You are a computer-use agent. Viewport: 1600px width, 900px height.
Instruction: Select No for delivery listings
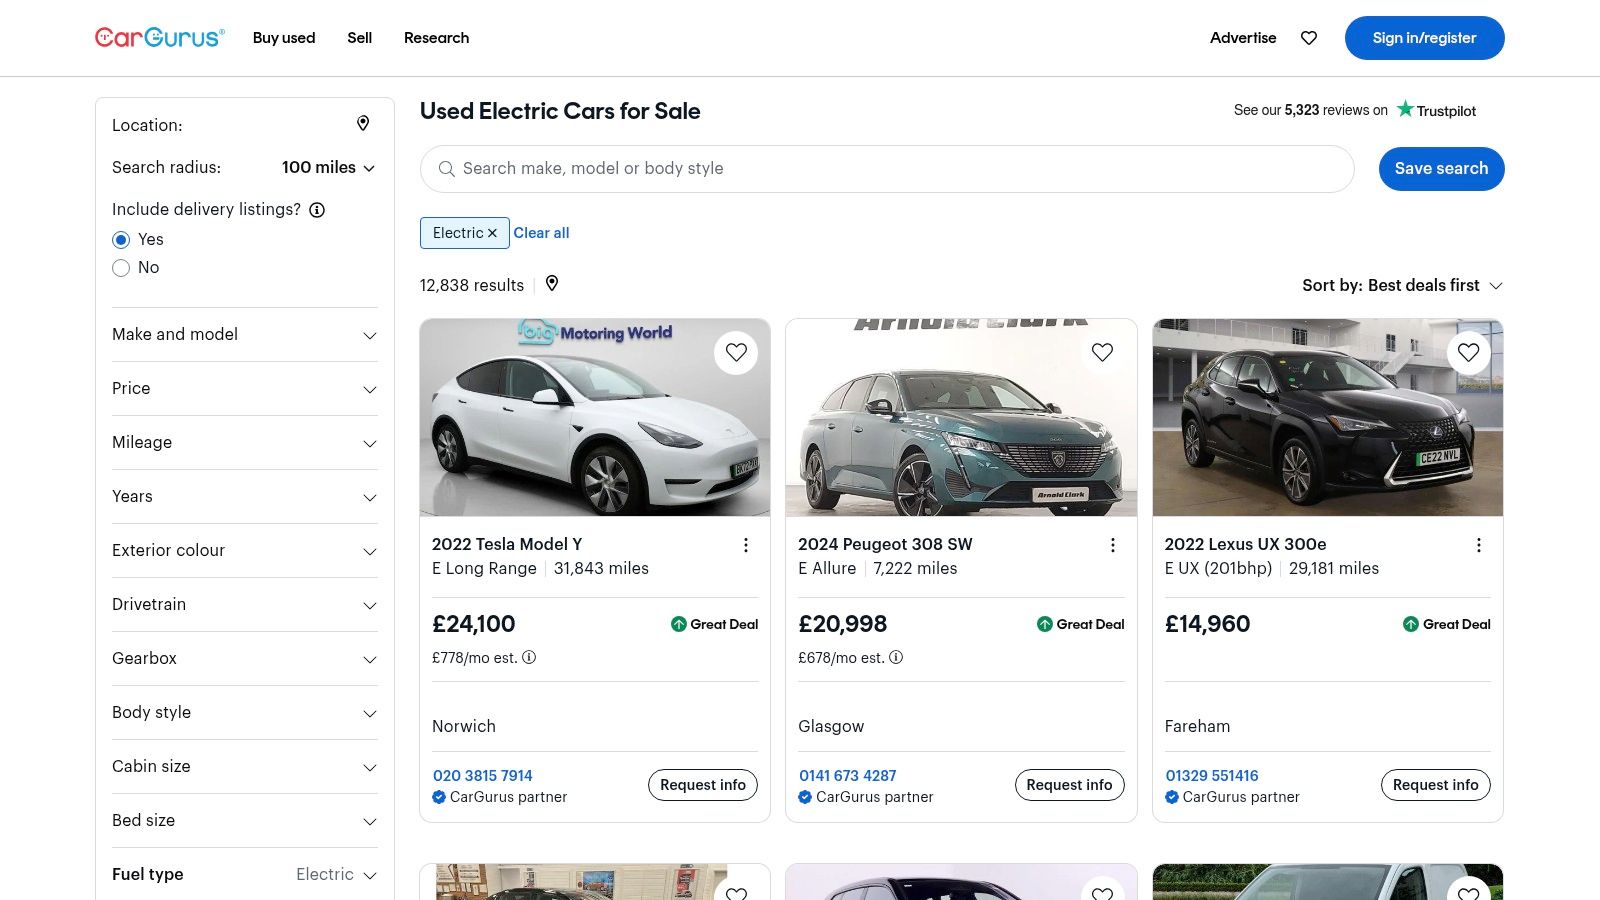point(121,268)
